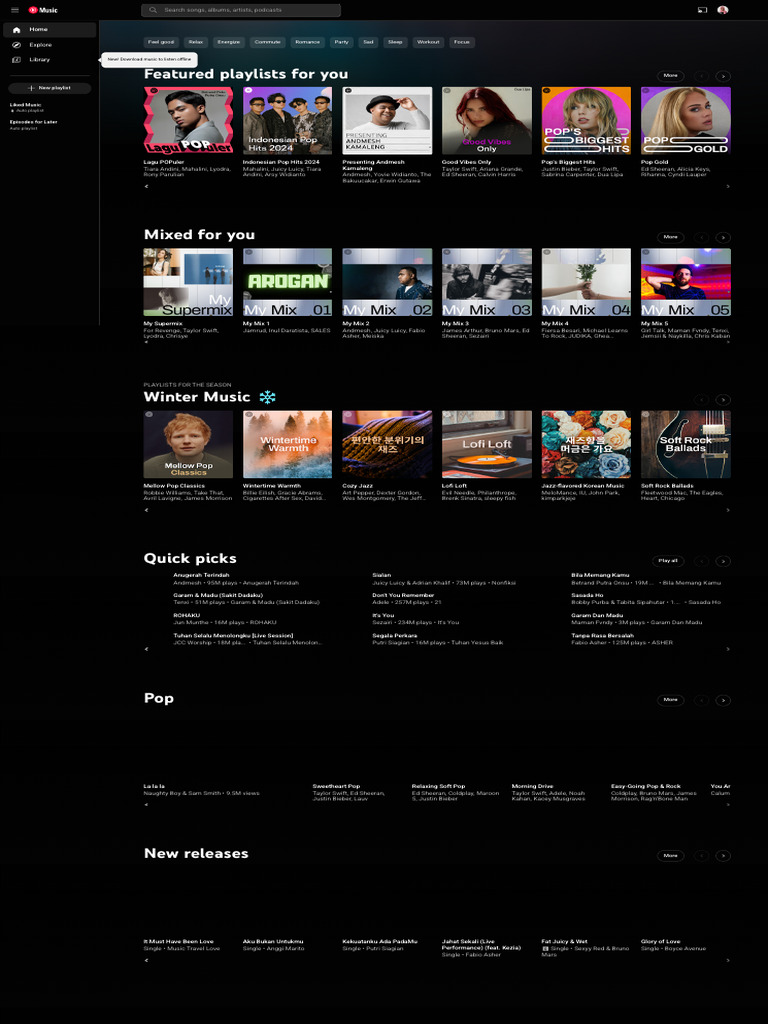Click More for New releases
The height and width of the screenshot is (1024, 768).
coord(671,856)
